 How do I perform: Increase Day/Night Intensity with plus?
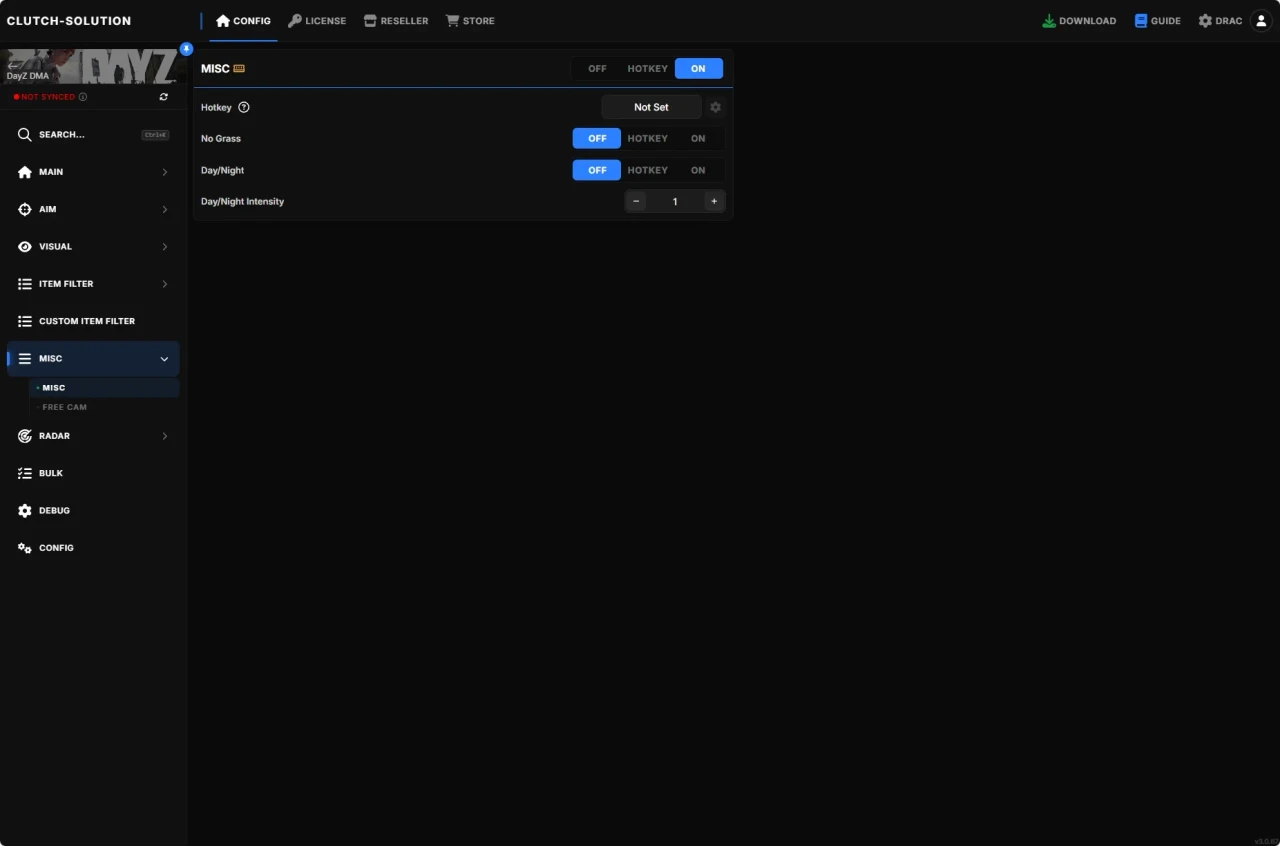(x=714, y=202)
